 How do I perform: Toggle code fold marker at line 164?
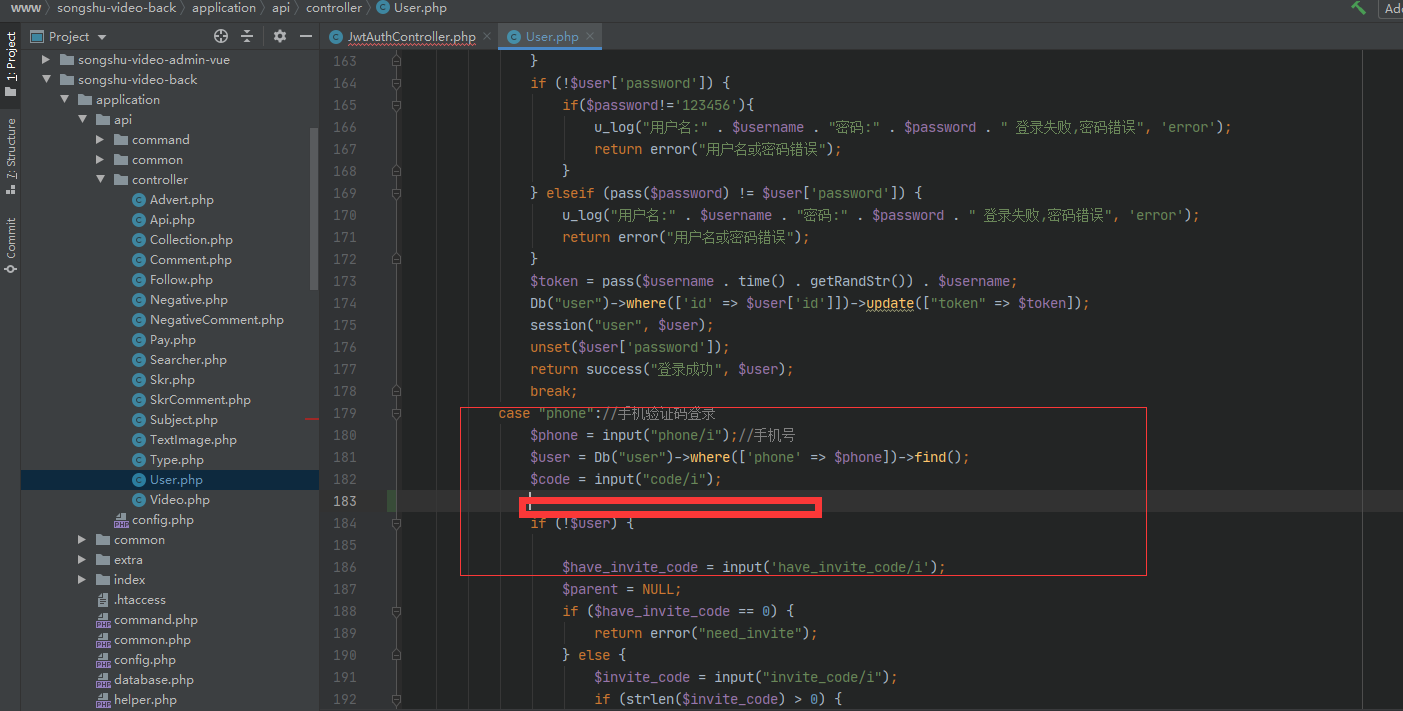(x=397, y=83)
